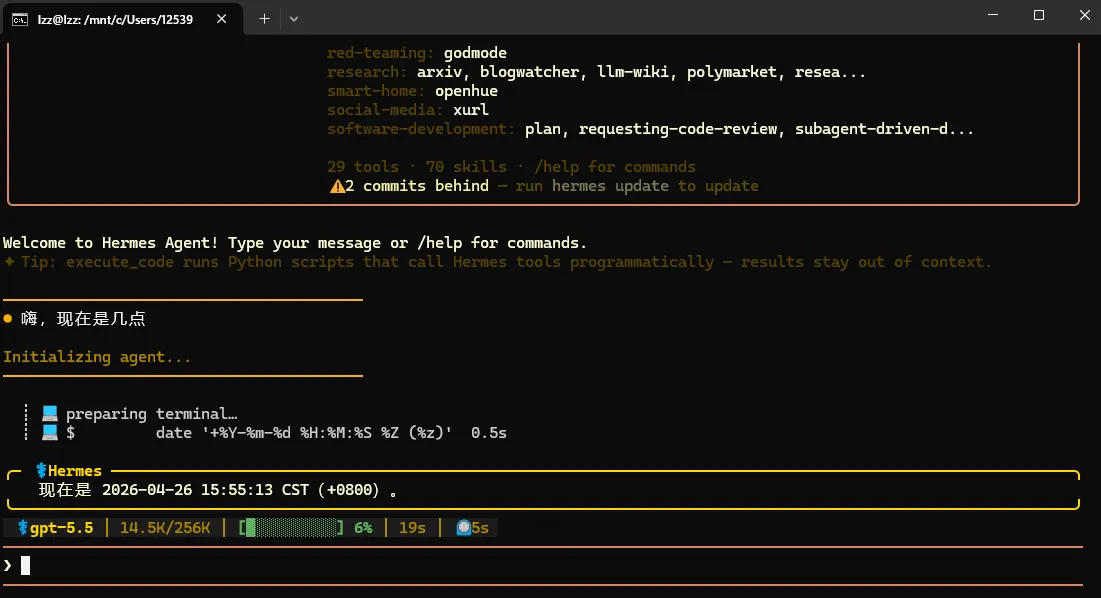1101x598 pixels.
Task: Click the '19s' elapsed time
Action: [412, 528]
